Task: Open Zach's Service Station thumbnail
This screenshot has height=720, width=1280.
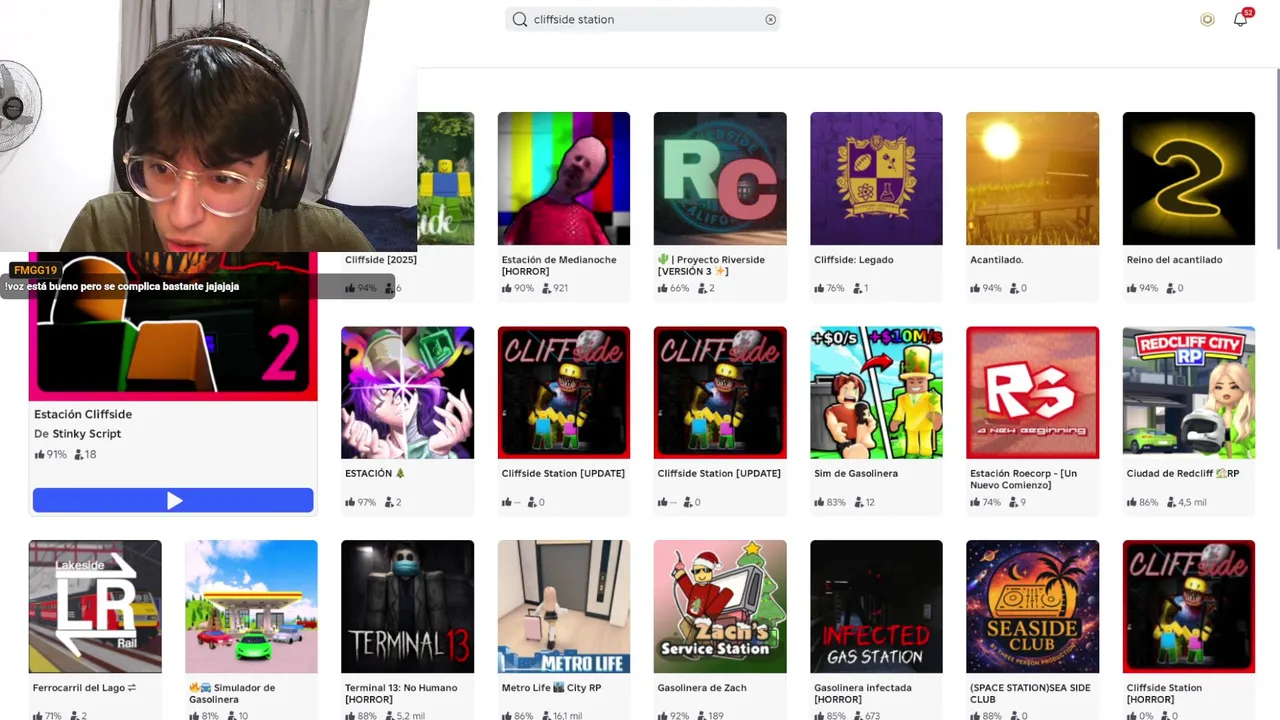Action: (720, 606)
